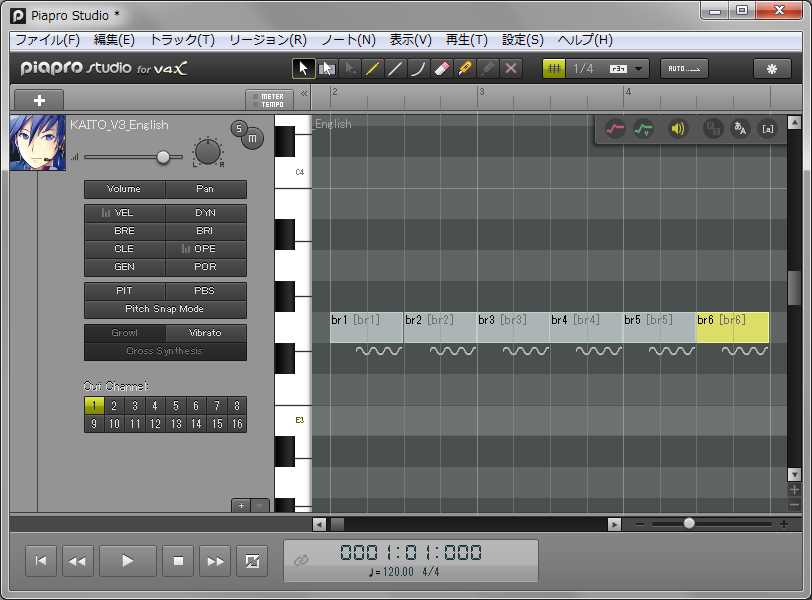
Task: Select the arrow pointer tool
Action: click(303, 69)
